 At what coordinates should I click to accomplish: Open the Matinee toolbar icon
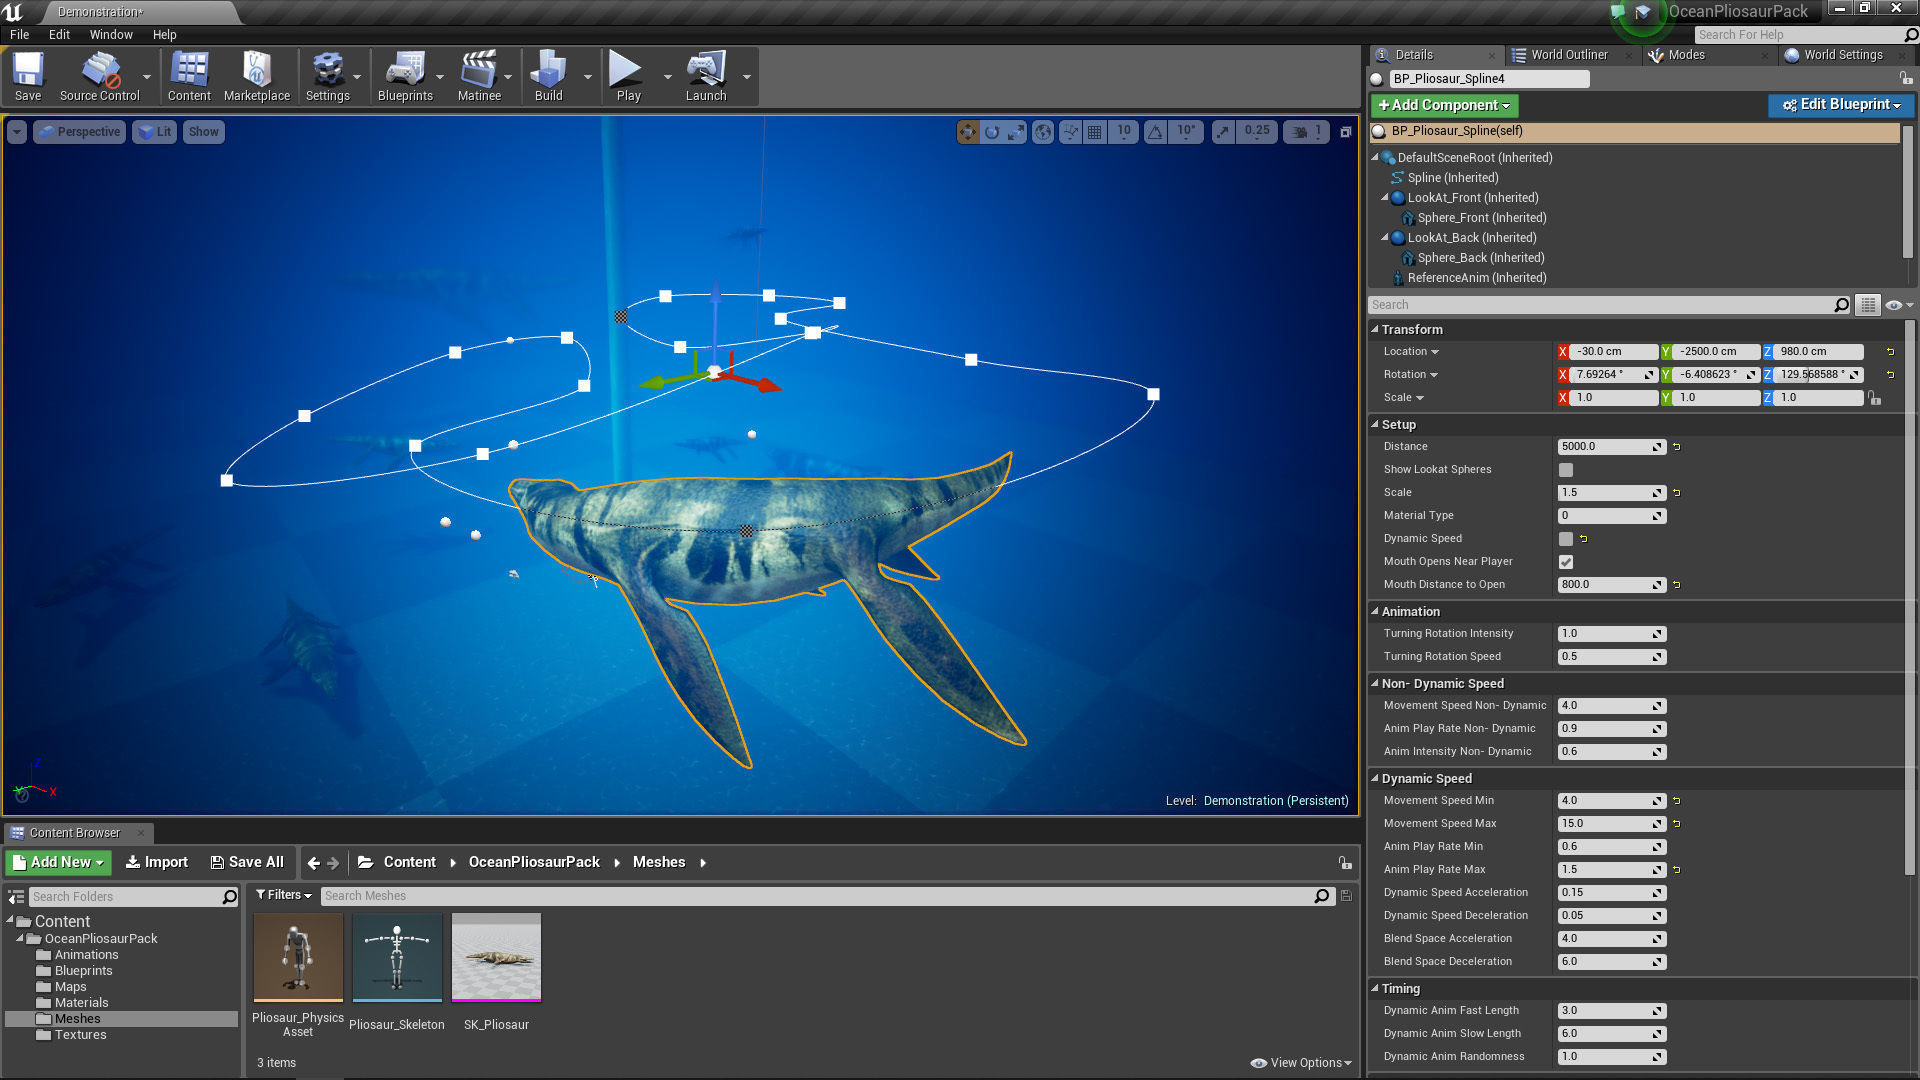point(479,77)
